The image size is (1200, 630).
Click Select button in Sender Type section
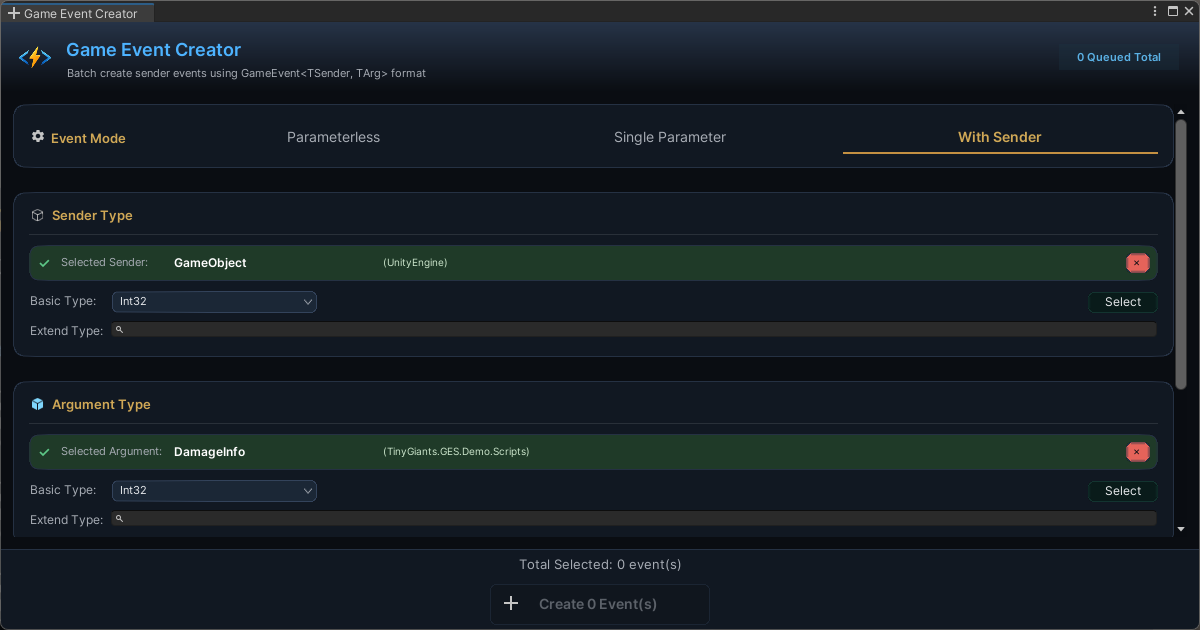point(1123,302)
